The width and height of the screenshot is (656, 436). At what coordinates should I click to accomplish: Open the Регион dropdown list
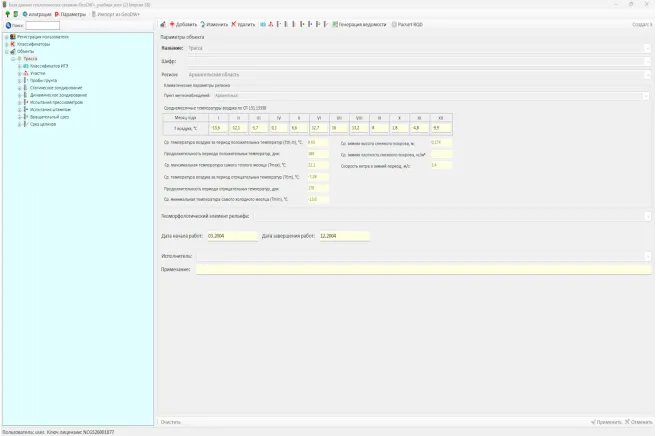(x=648, y=74)
